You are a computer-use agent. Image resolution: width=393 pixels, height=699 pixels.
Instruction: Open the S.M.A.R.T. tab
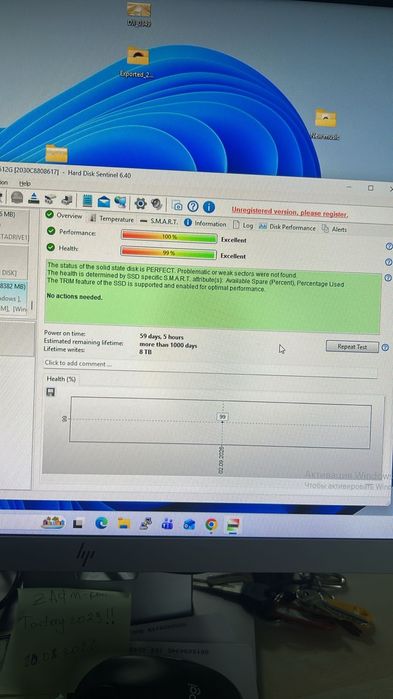click(x=159, y=221)
